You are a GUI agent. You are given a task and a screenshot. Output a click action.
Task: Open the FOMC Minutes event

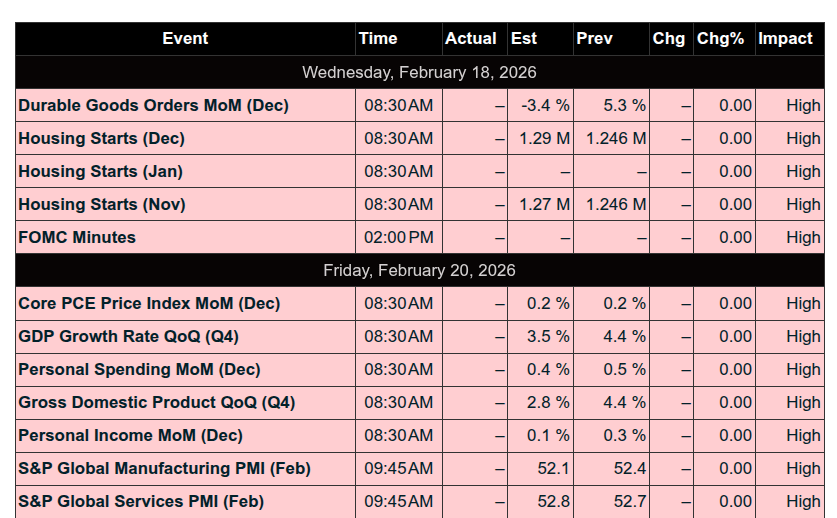click(77, 237)
